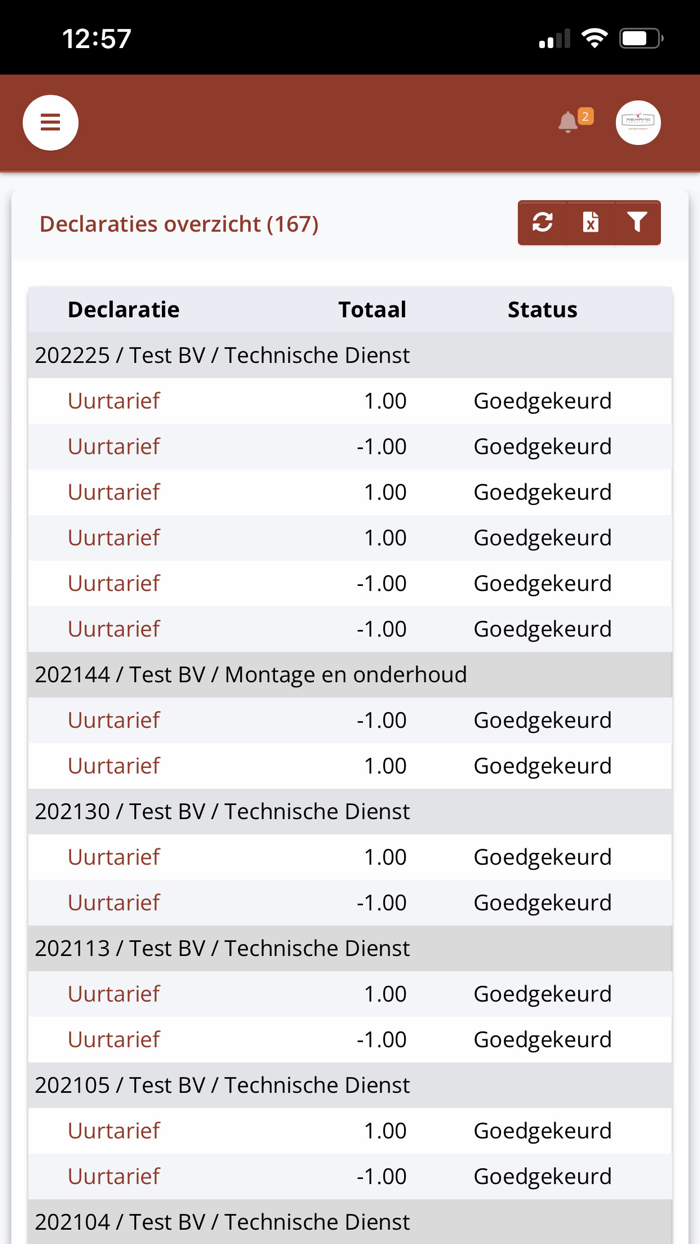Screen dimensions: 700x1244
Task: Collapse group 202225 Technische Dienst
Action: tap(222, 356)
